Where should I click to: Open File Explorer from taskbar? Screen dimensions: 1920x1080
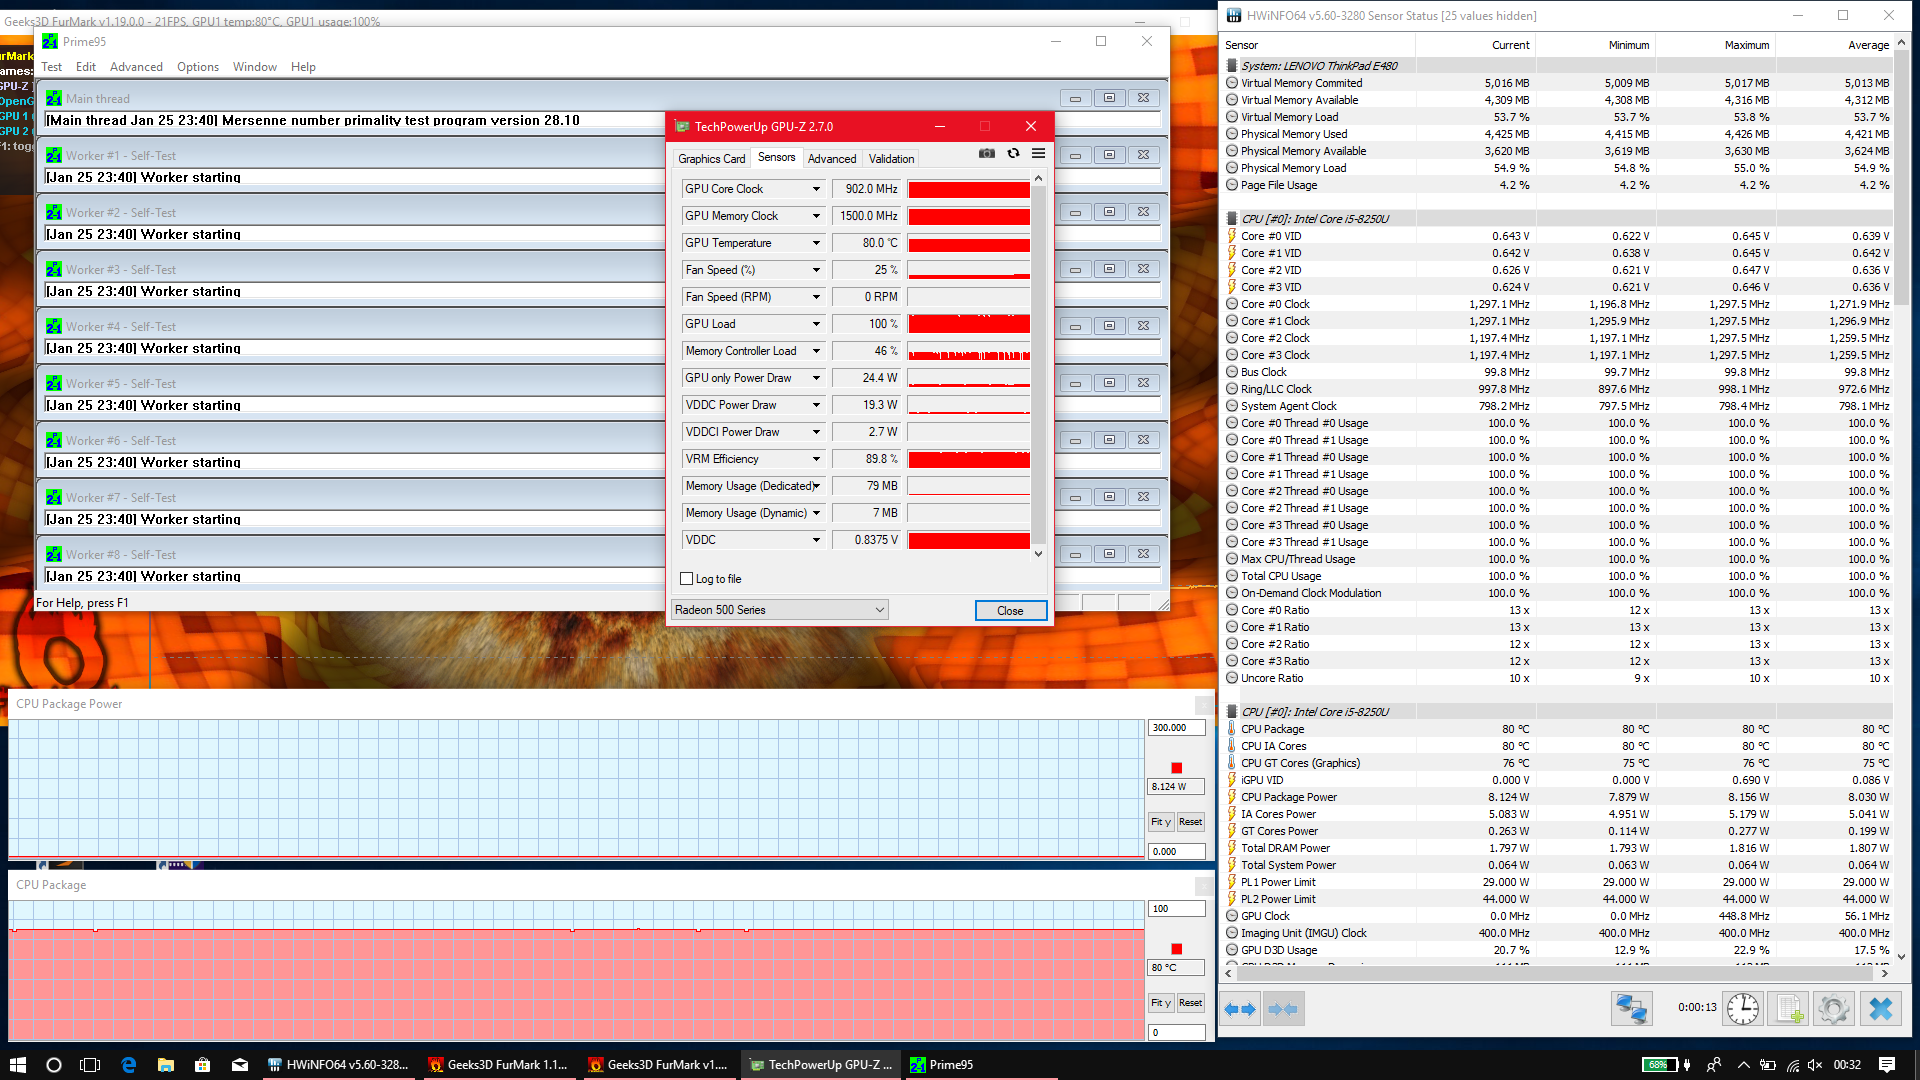(166, 1065)
